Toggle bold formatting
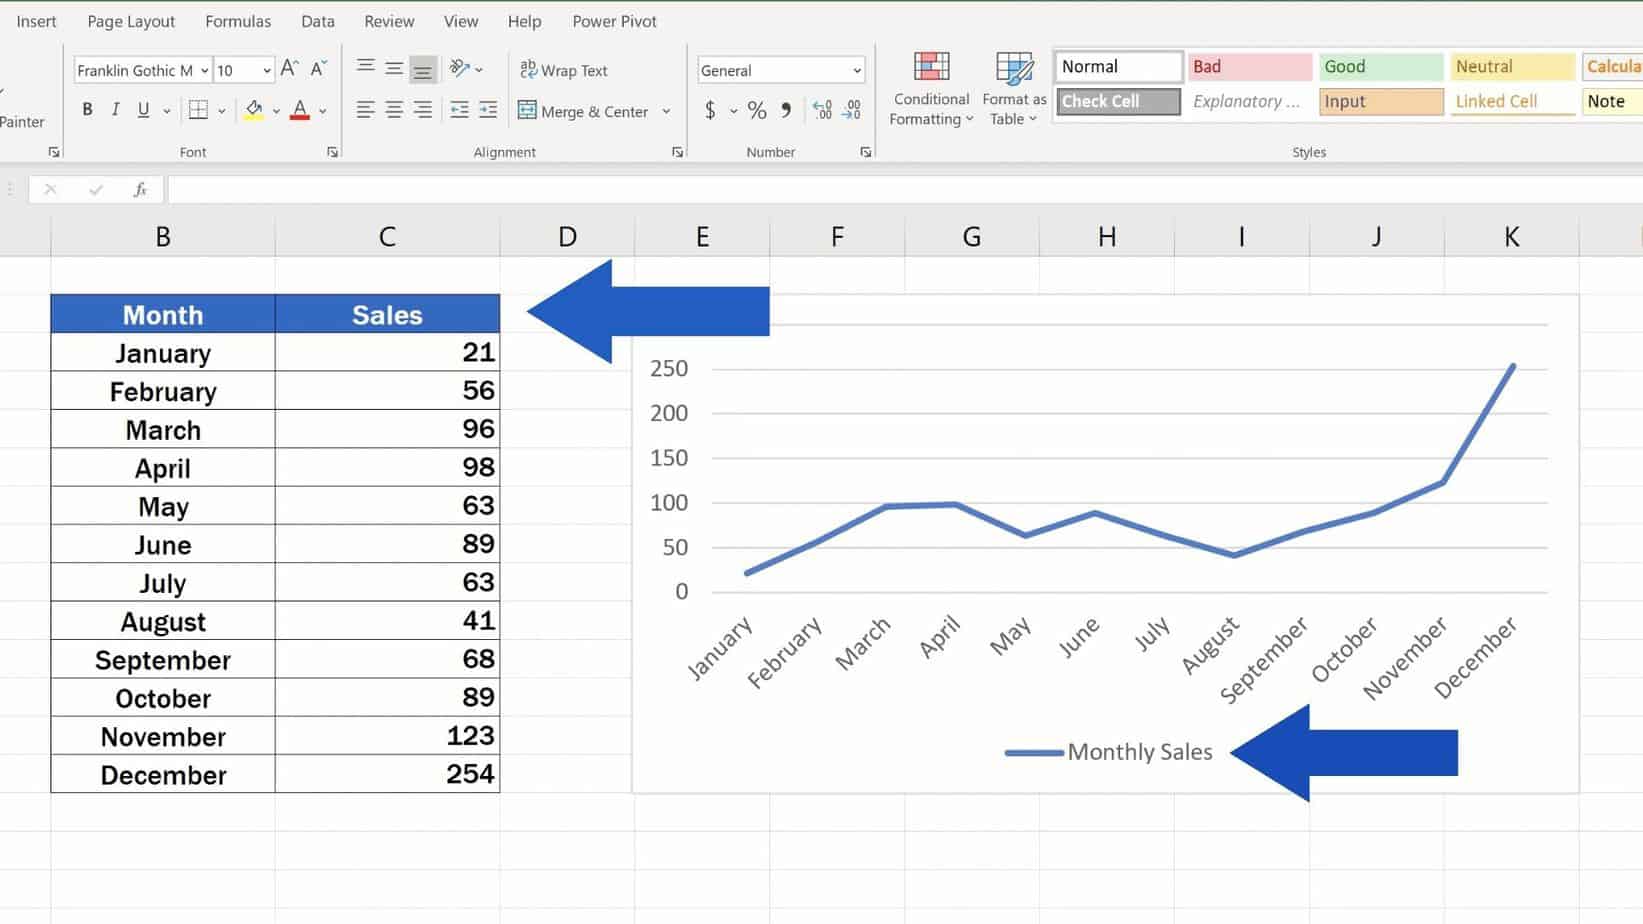This screenshot has width=1643, height=924. click(87, 109)
